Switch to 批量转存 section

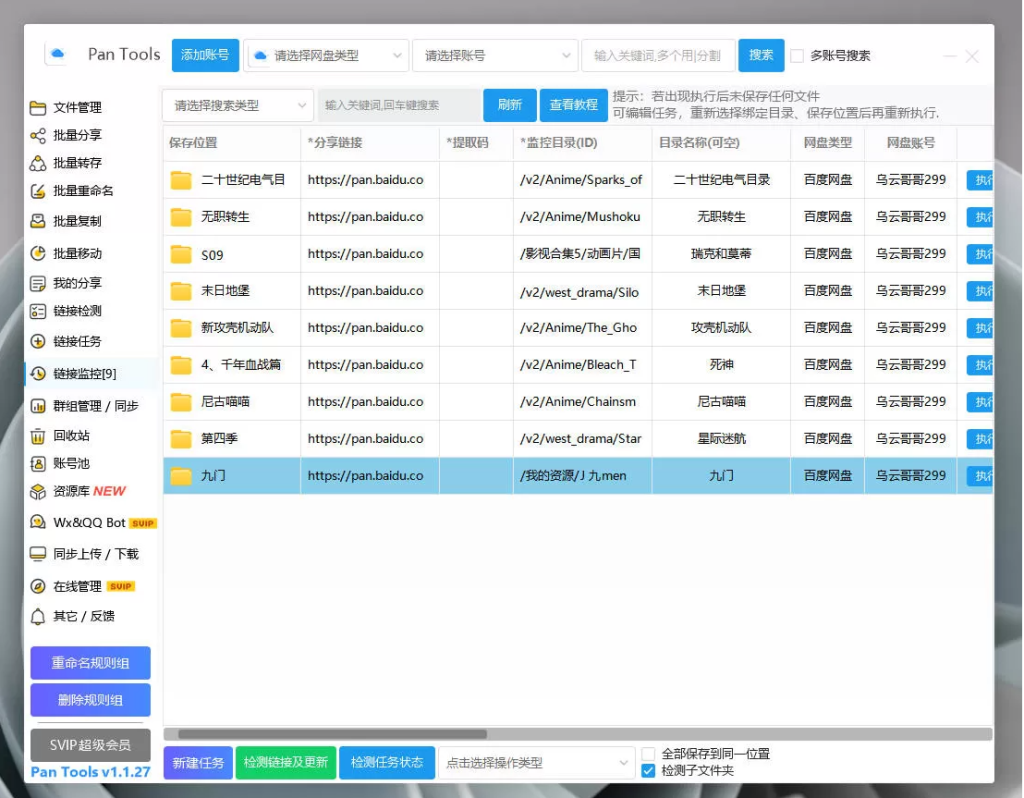pos(77,163)
